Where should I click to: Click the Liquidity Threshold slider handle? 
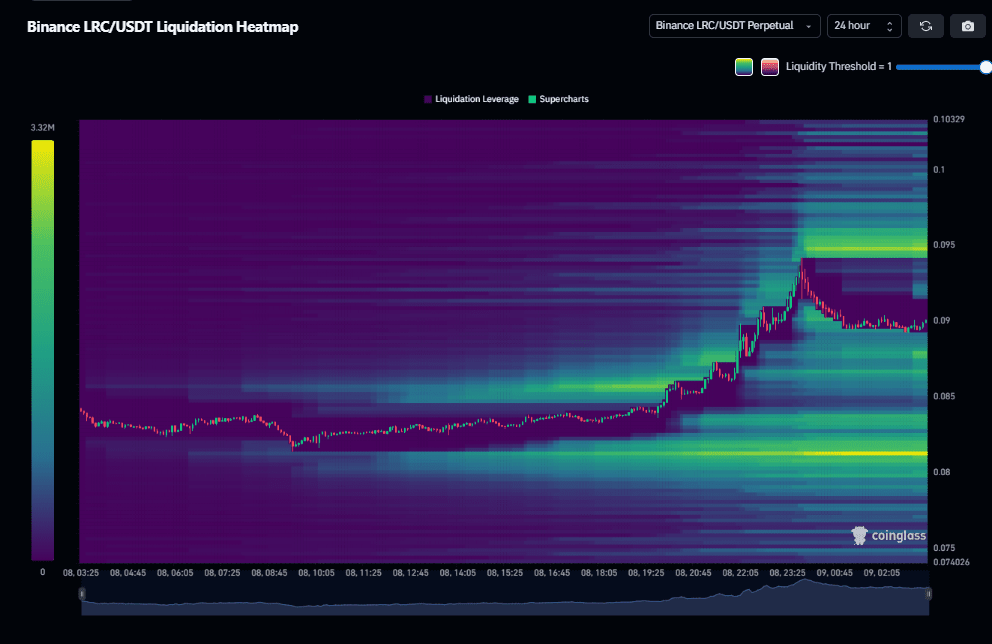click(985, 67)
